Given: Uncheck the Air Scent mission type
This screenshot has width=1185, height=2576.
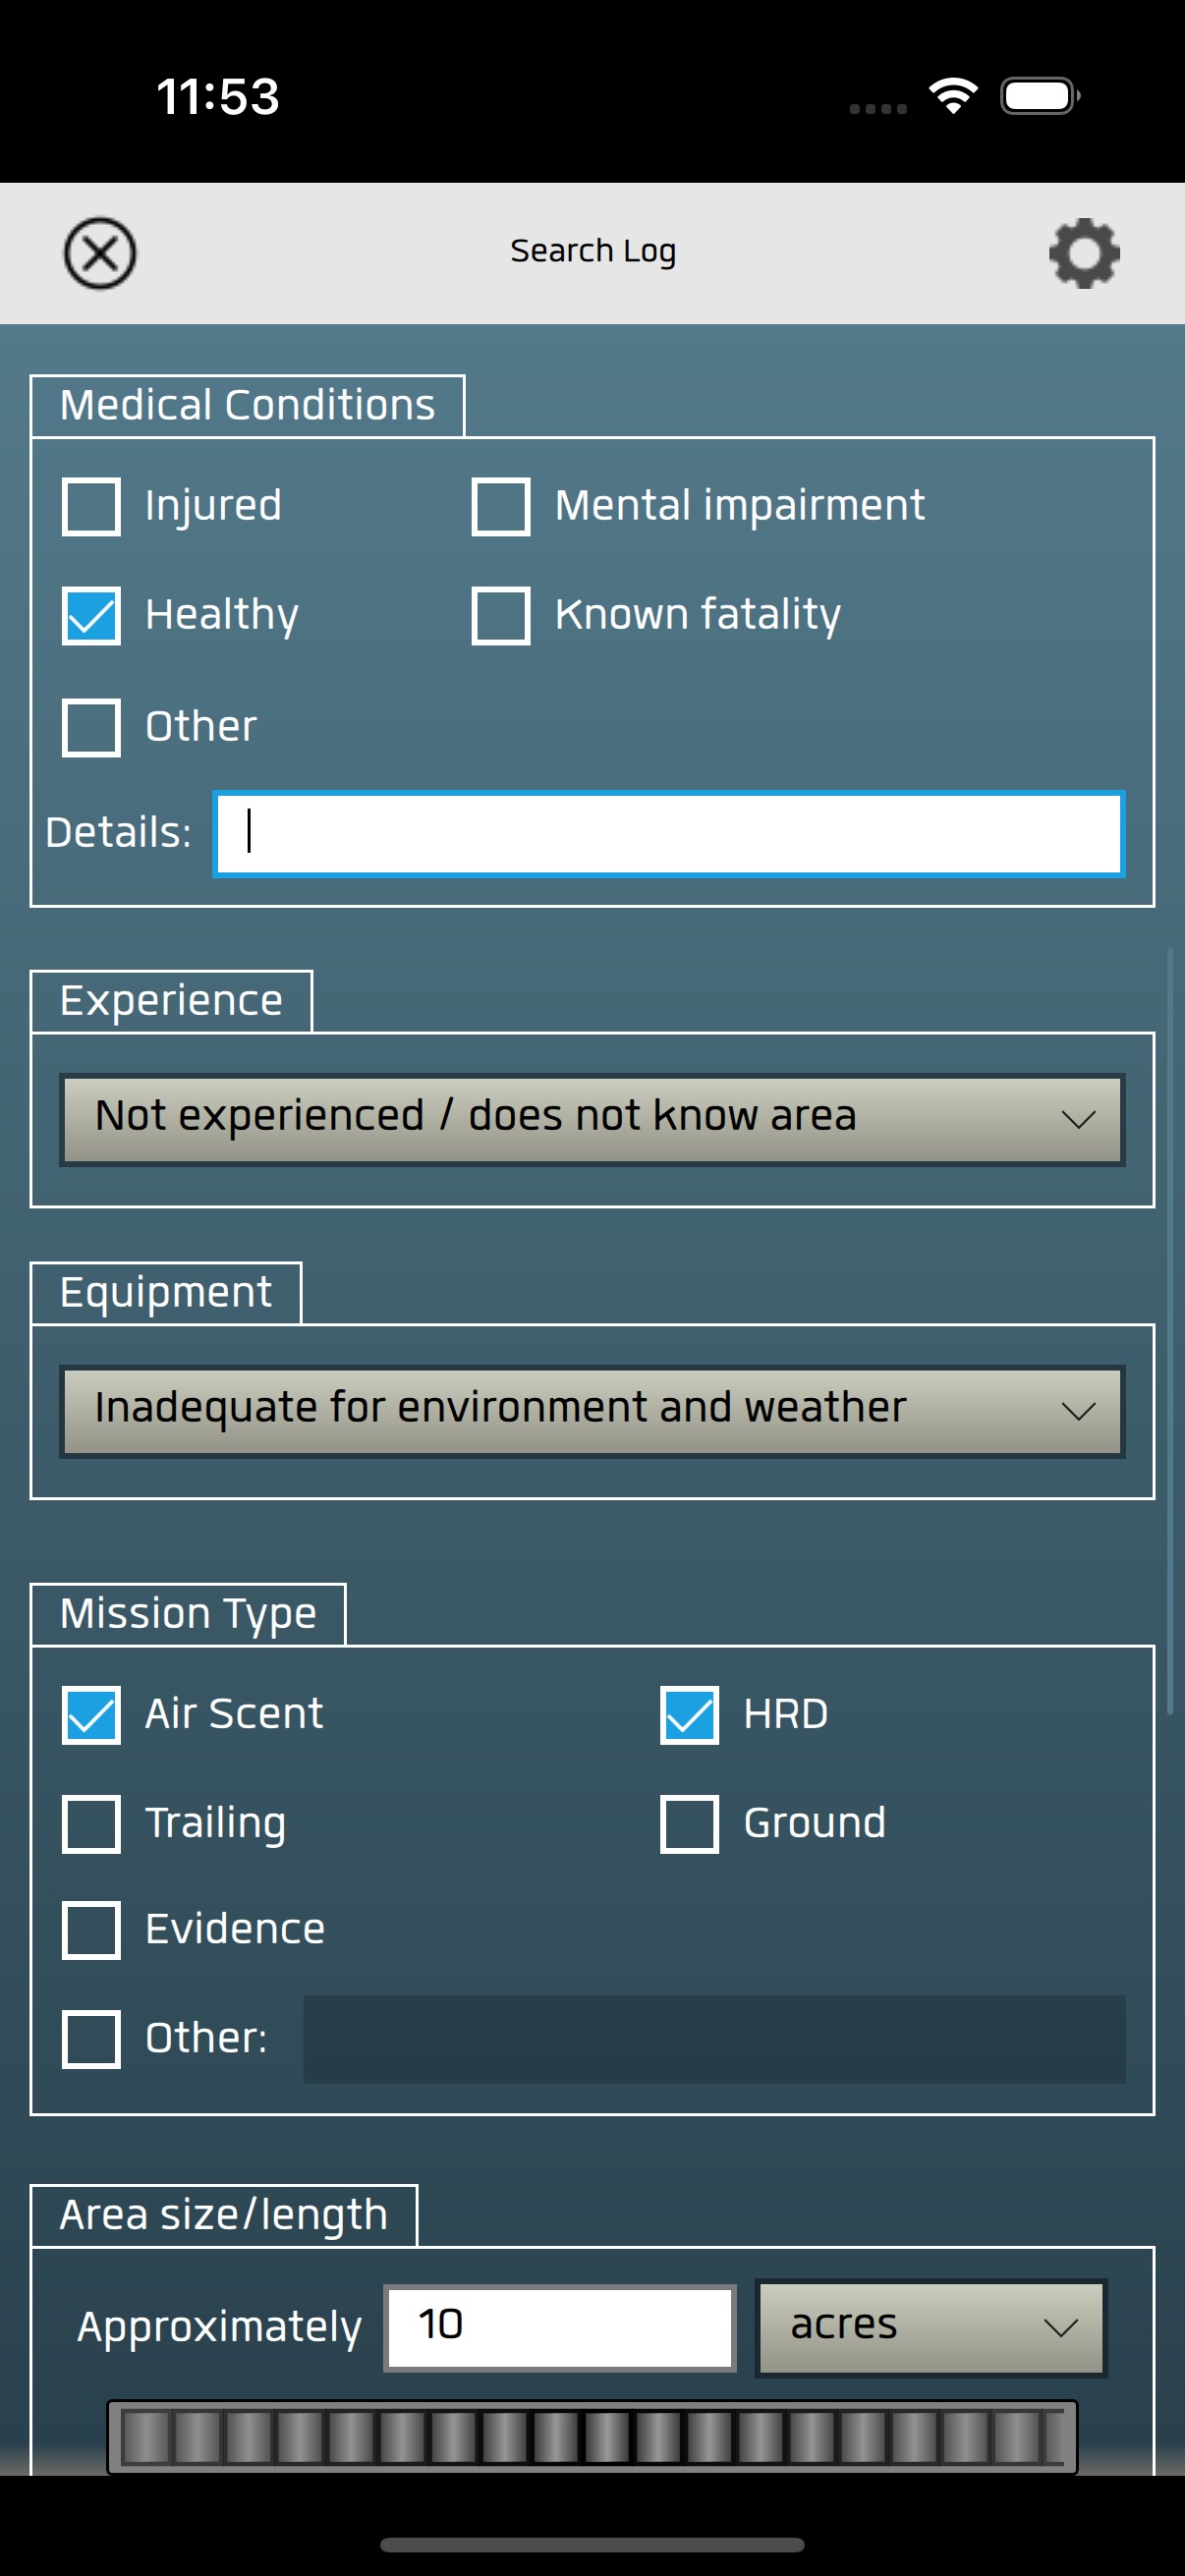Looking at the screenshot, I should coord(91,1715).
